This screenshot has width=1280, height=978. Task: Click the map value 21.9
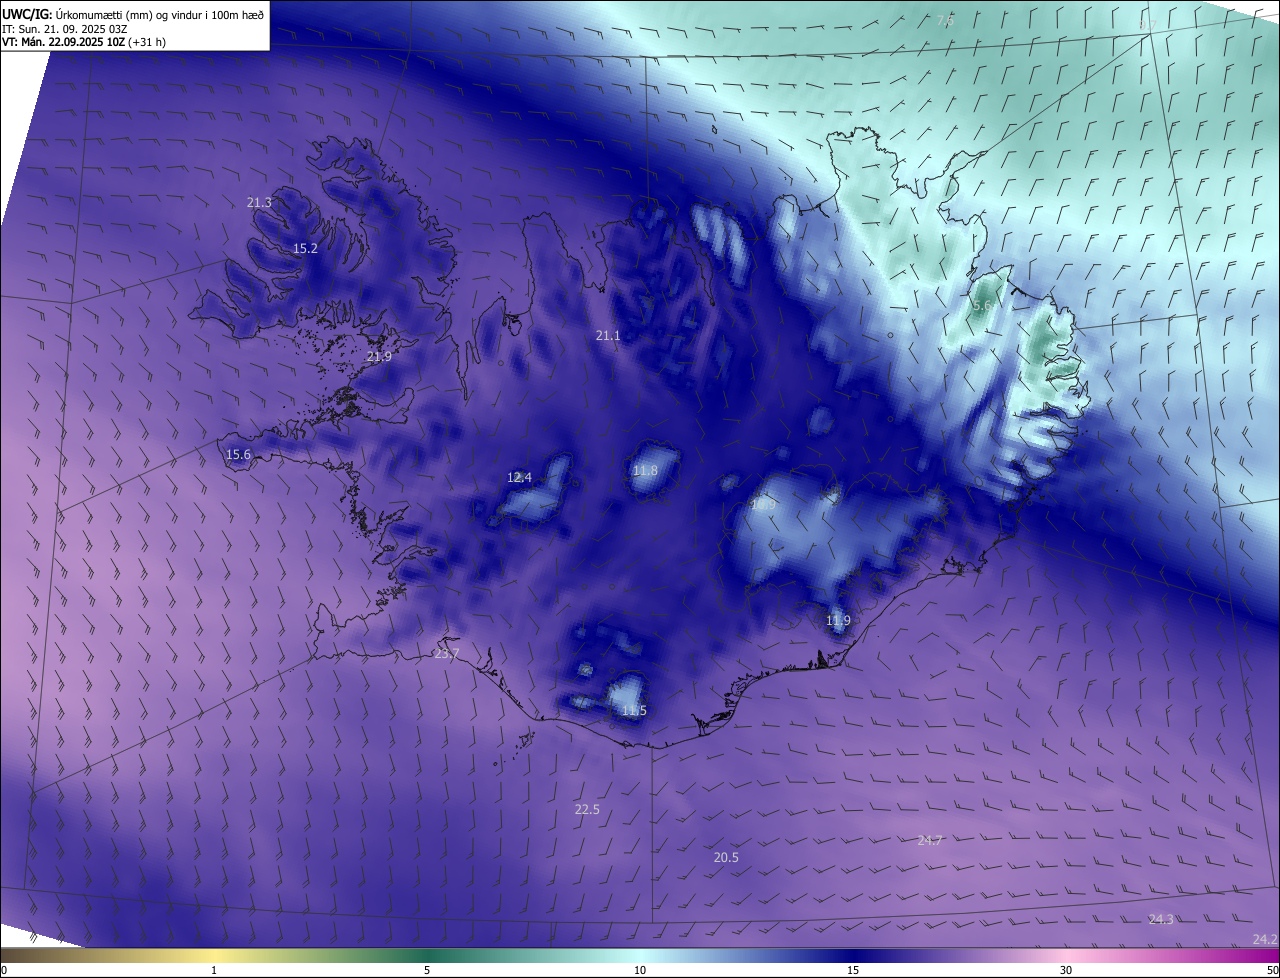pos(379,356)
